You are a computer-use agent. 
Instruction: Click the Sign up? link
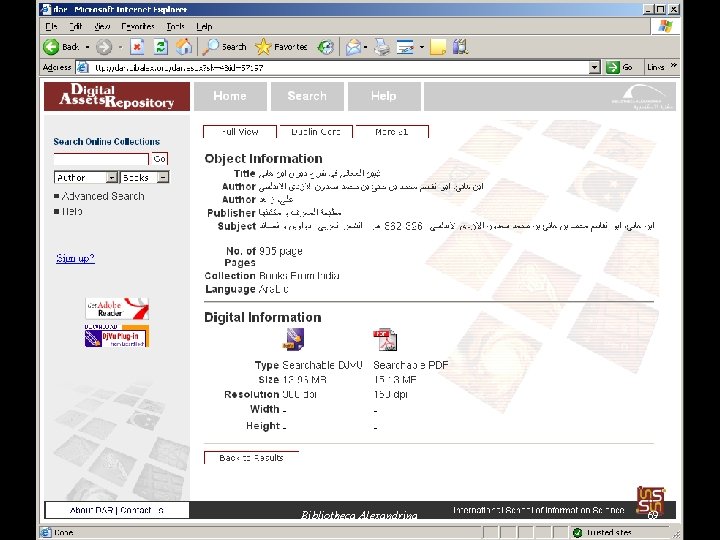click(75, 258)
